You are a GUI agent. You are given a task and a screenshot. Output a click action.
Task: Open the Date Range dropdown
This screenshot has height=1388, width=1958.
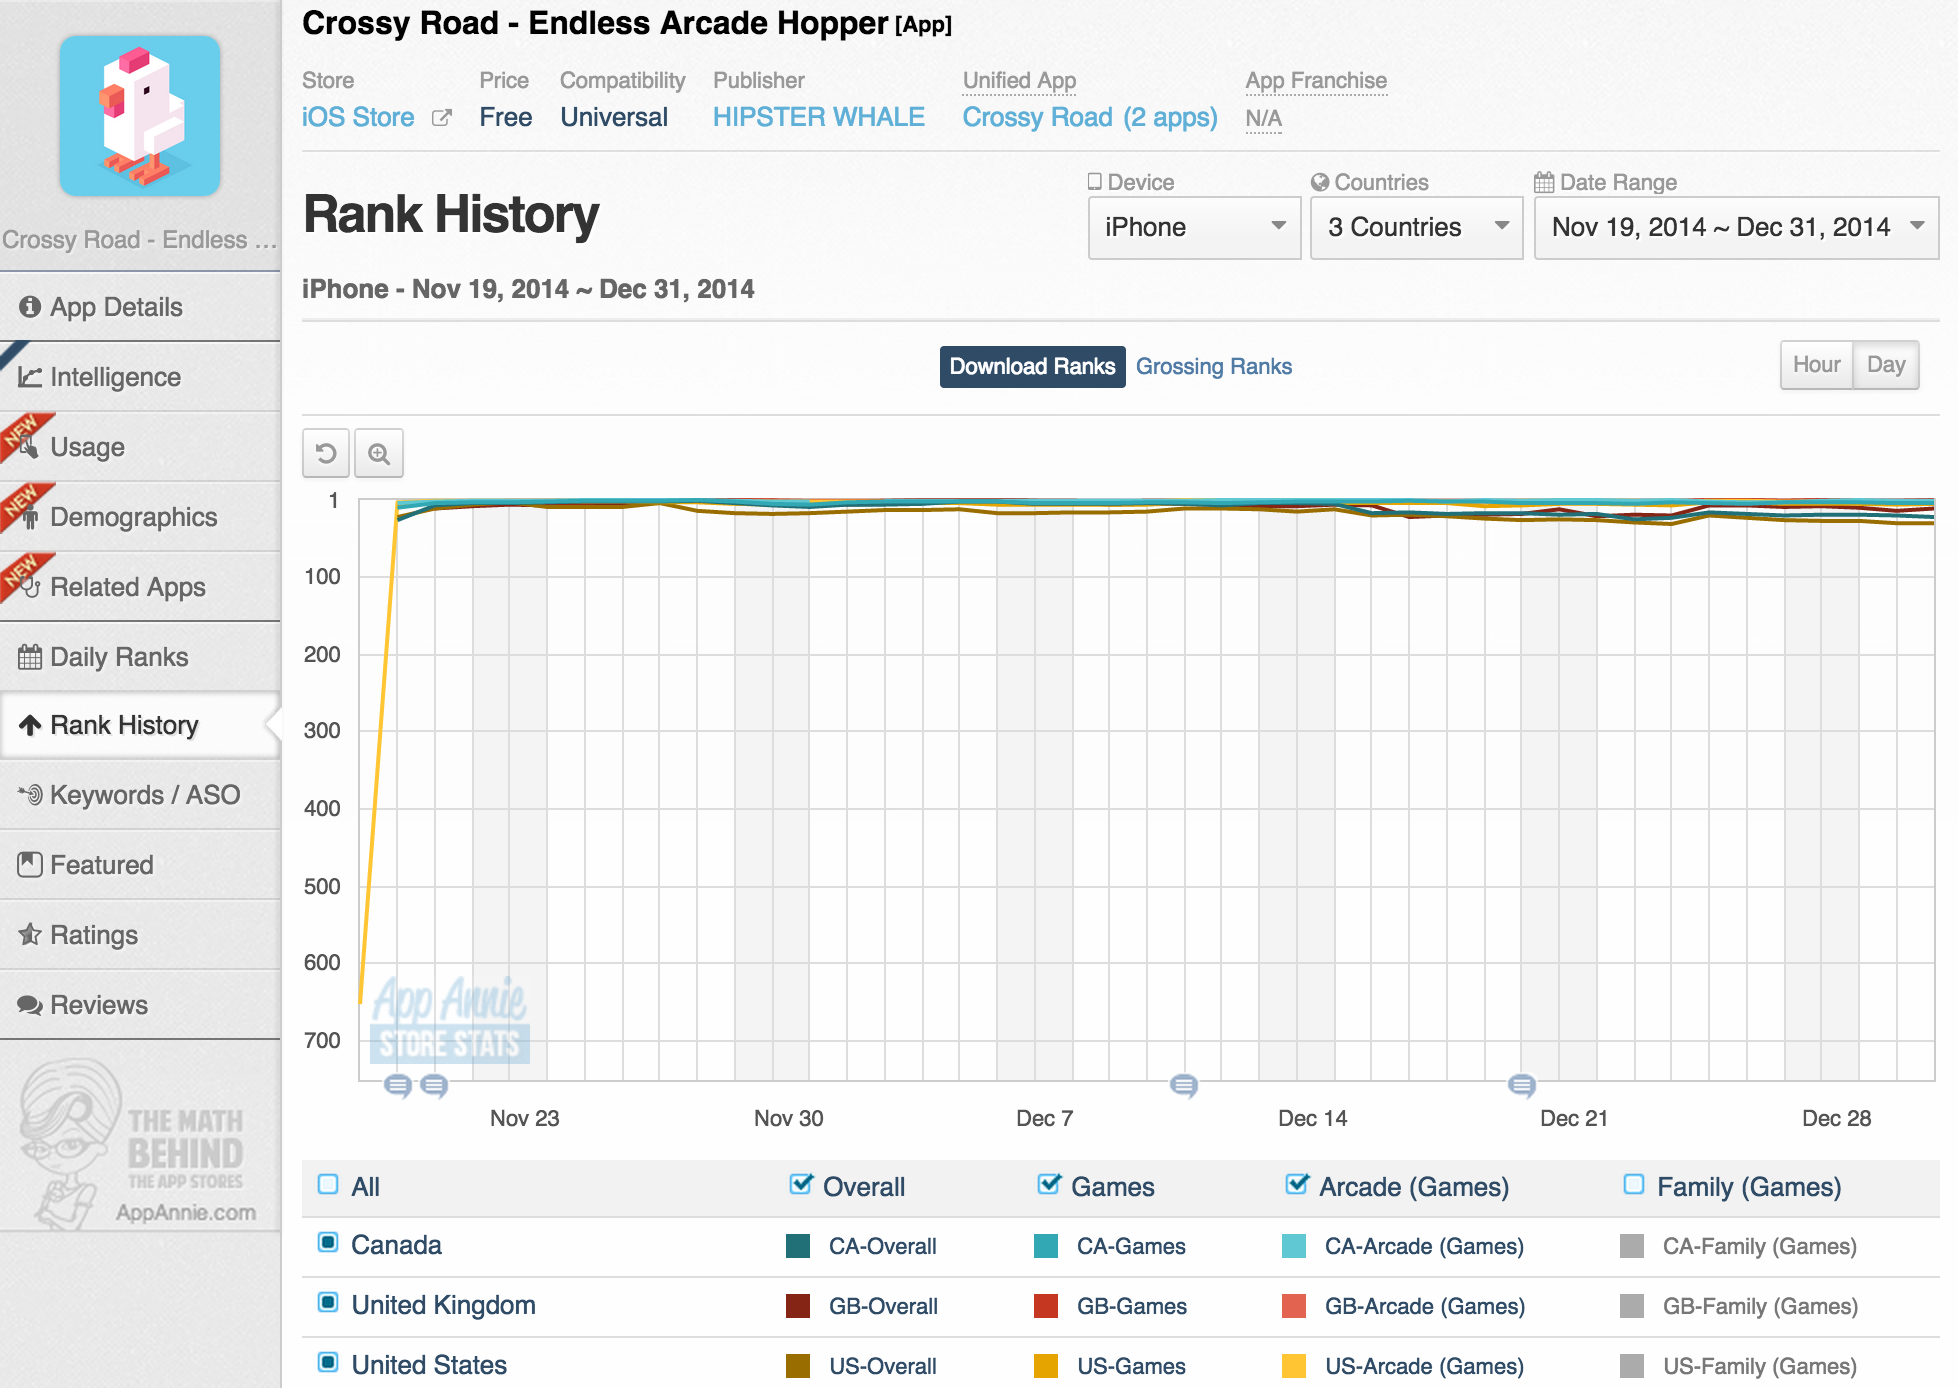pos(1736,228)
